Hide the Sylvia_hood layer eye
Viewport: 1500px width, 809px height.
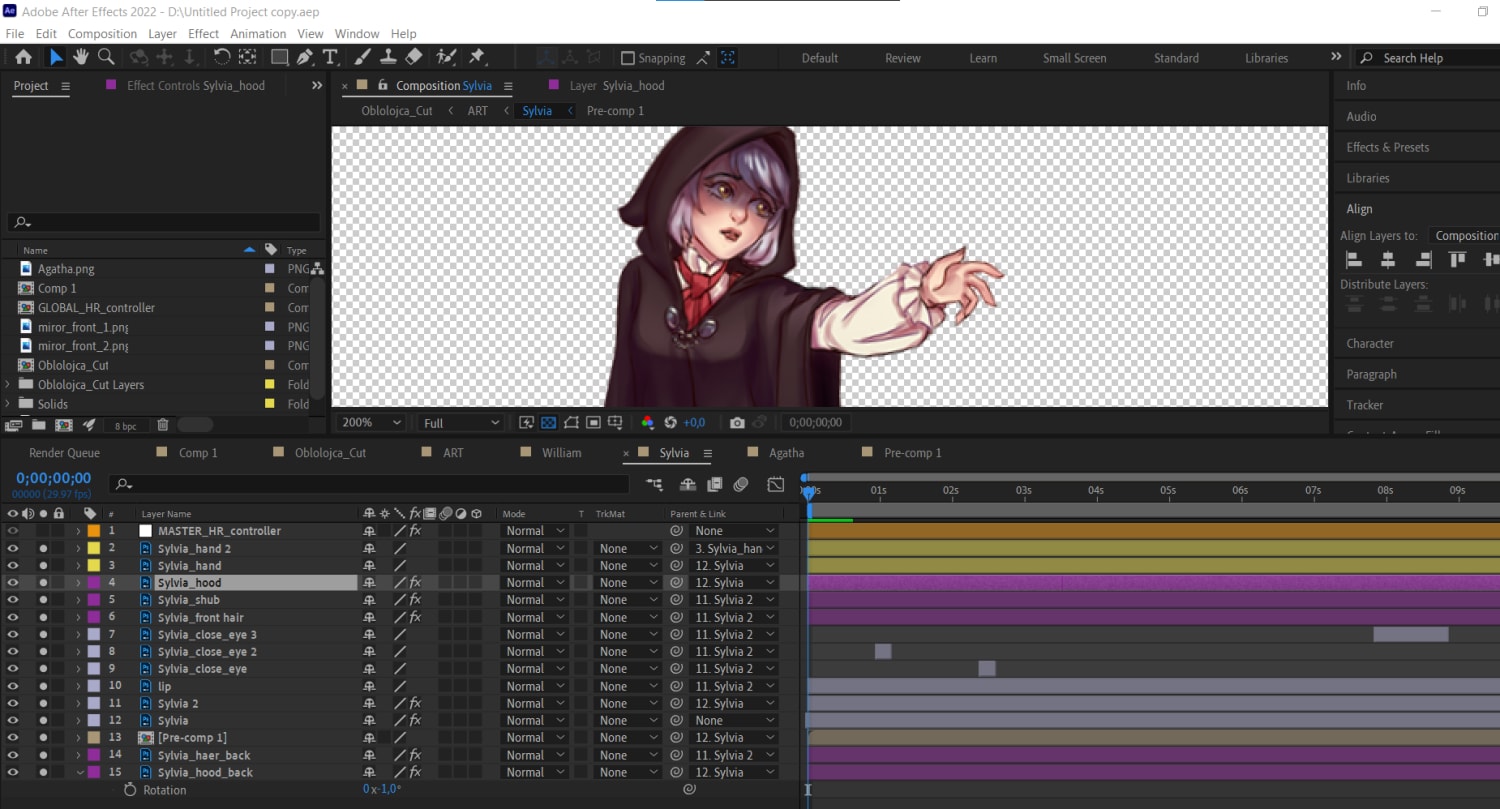13,583
